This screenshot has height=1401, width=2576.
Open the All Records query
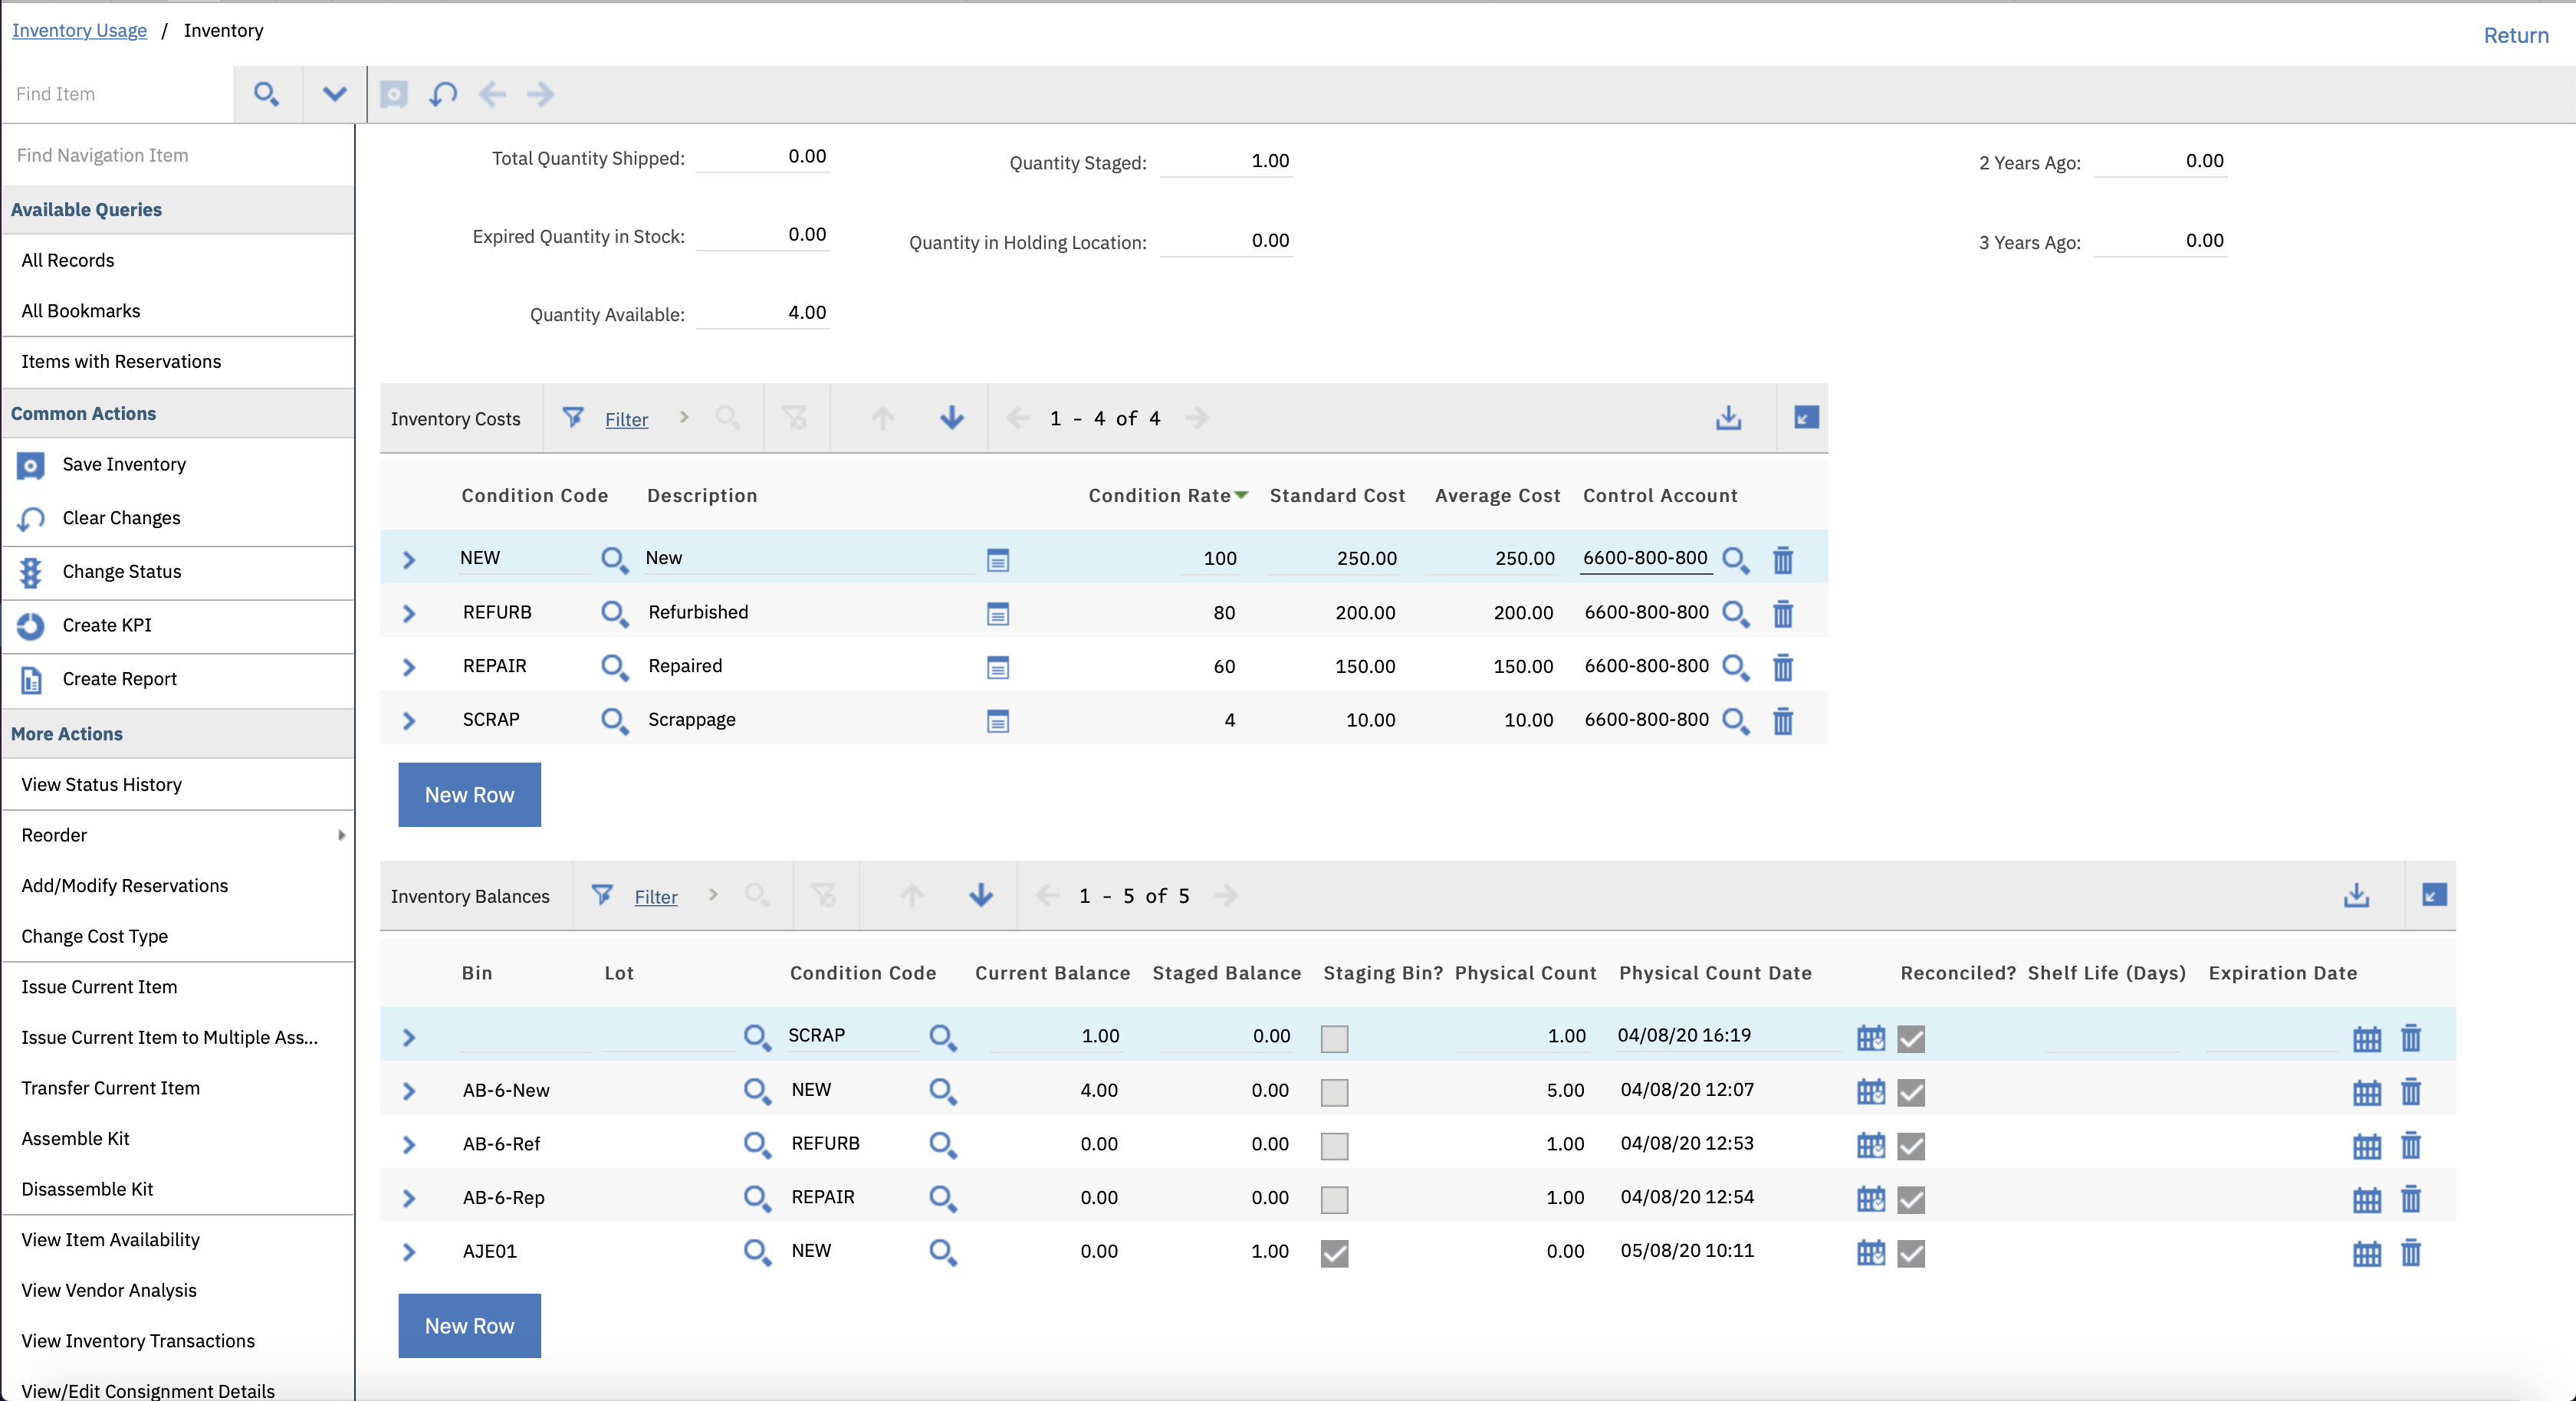(x=67, y=260)
